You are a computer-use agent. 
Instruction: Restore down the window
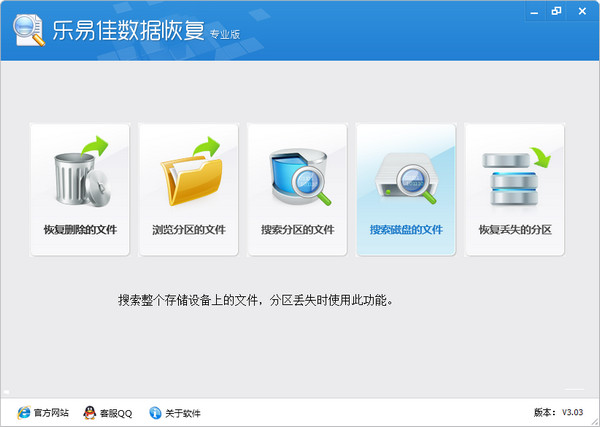pos(556,11)
